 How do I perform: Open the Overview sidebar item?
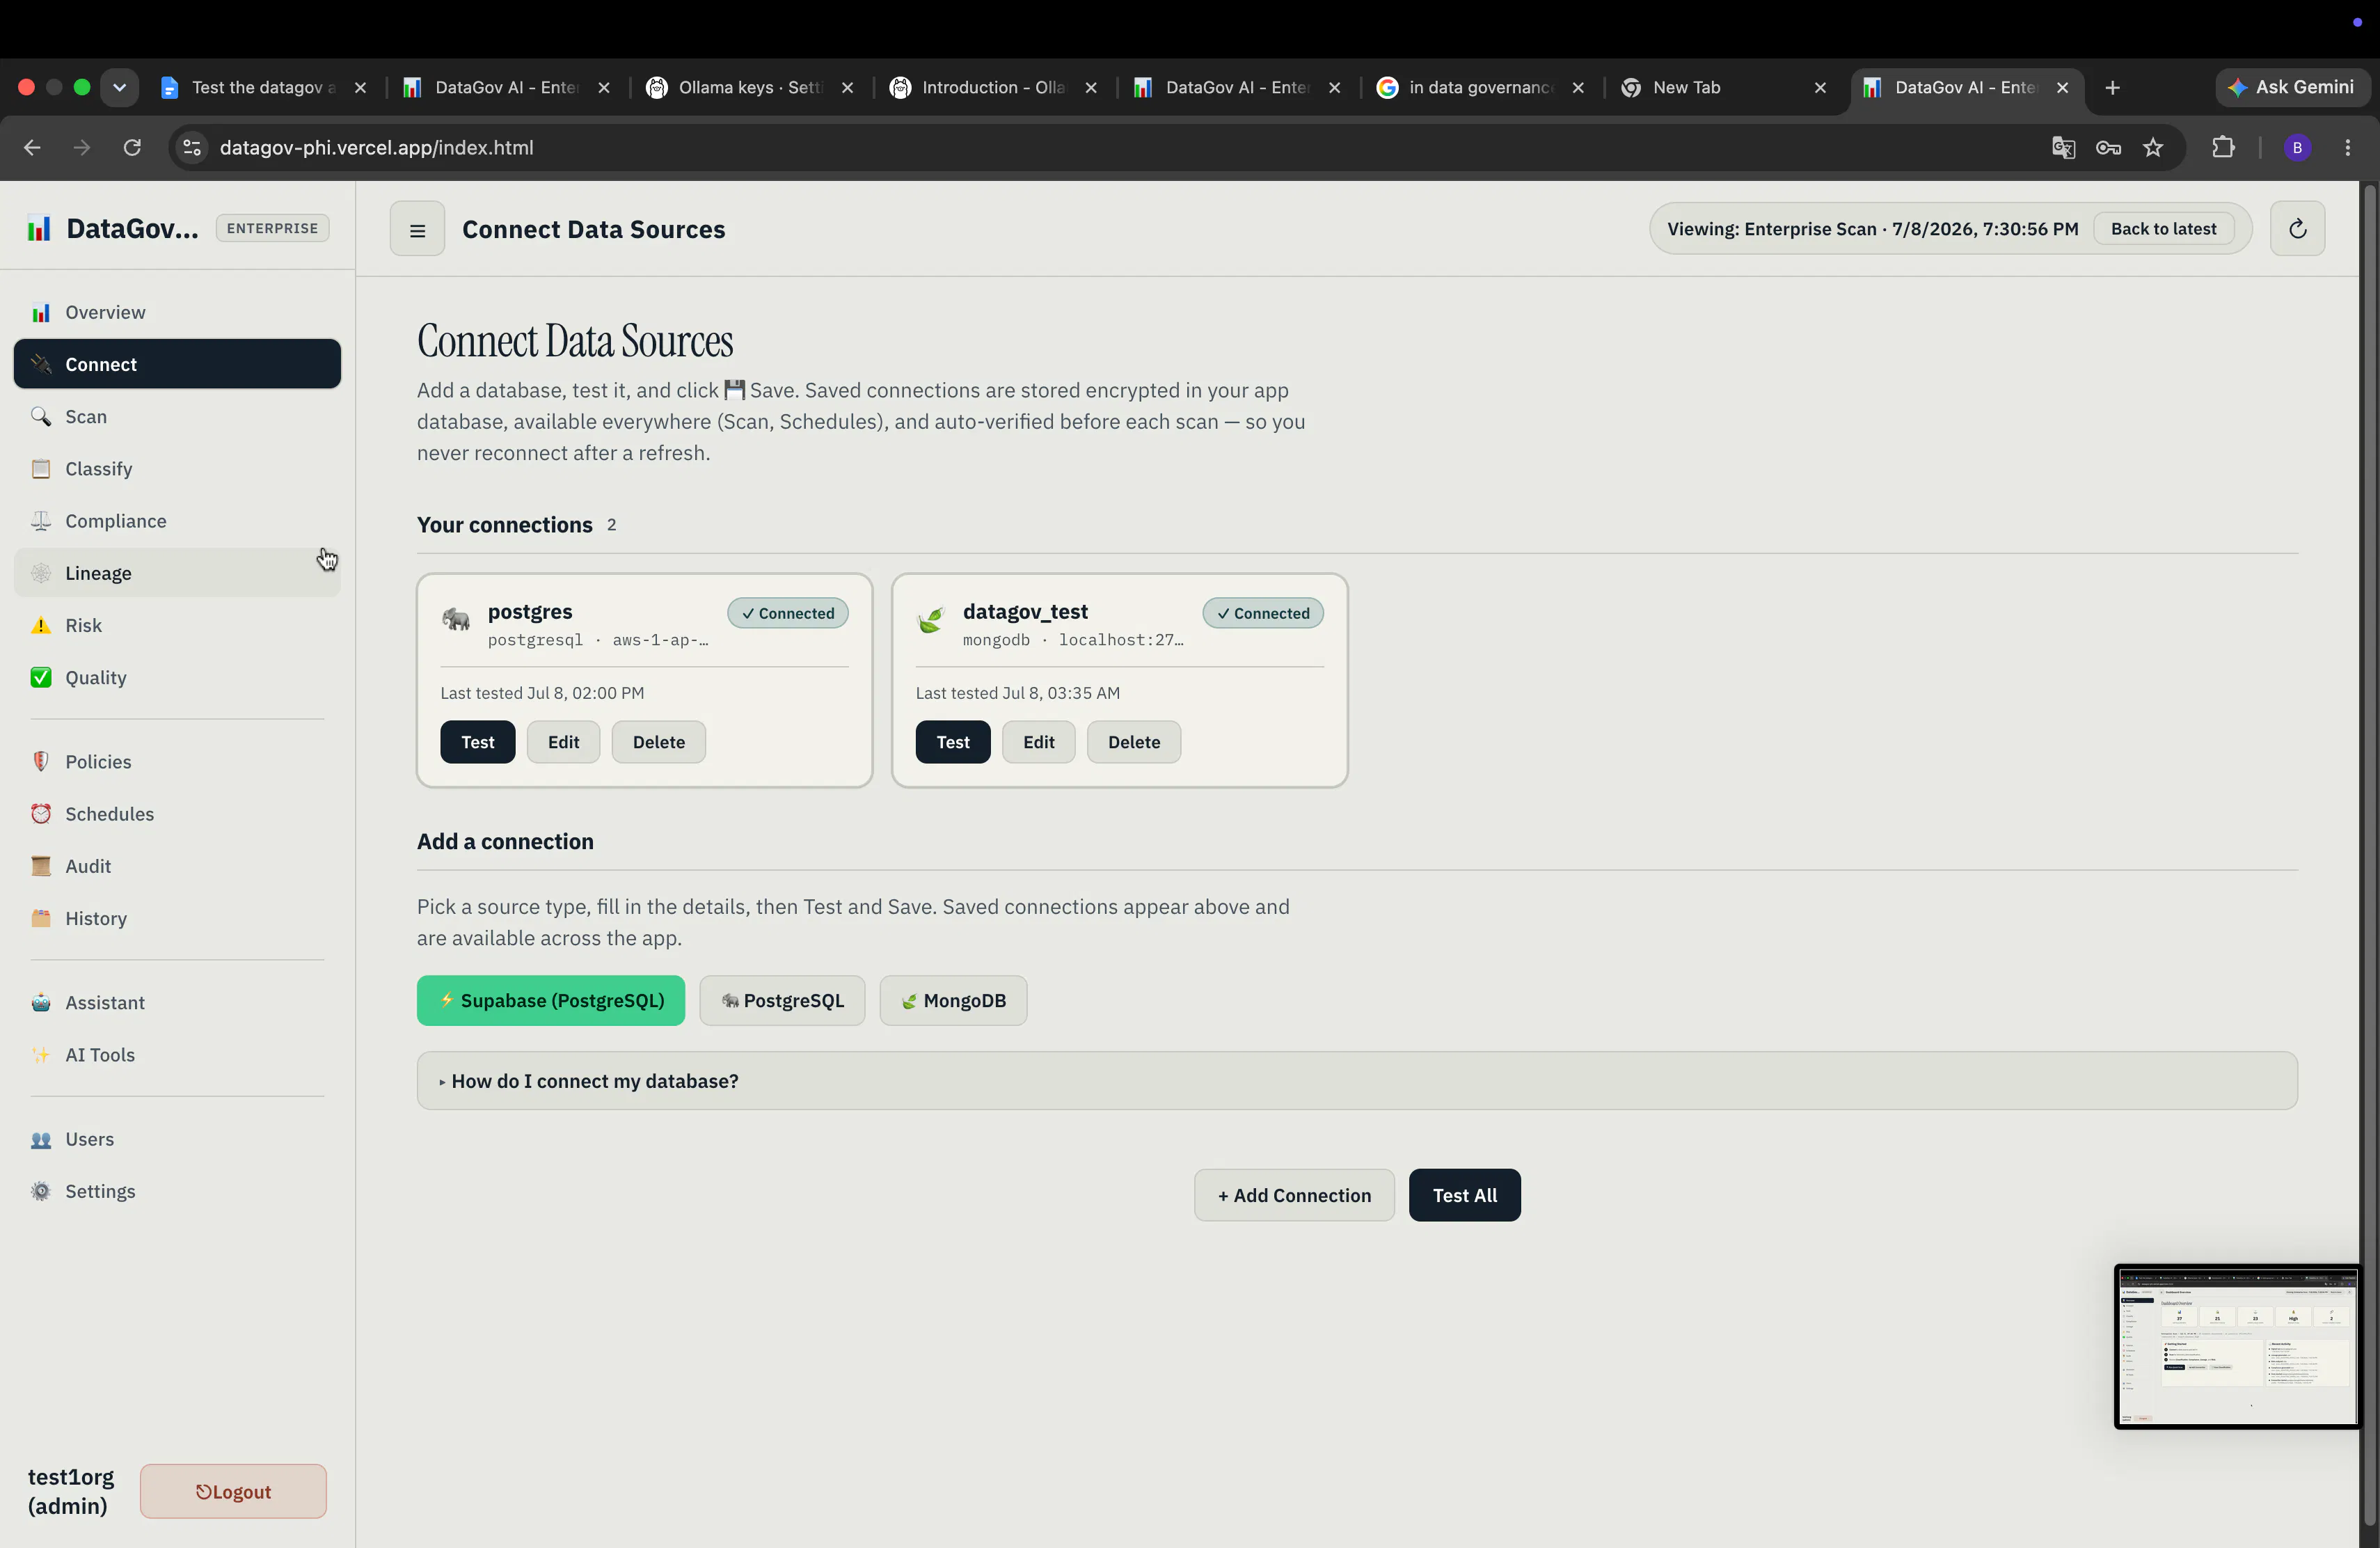pyautogui.click(x=177, y=312)
